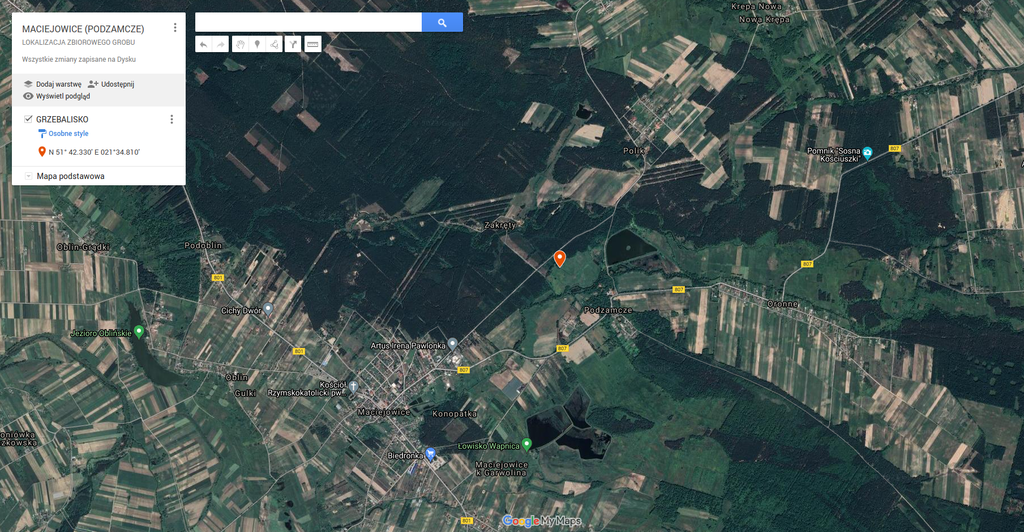
Task: Select the add directions tool
Action: pyautogui.click(x=293, y=44)
